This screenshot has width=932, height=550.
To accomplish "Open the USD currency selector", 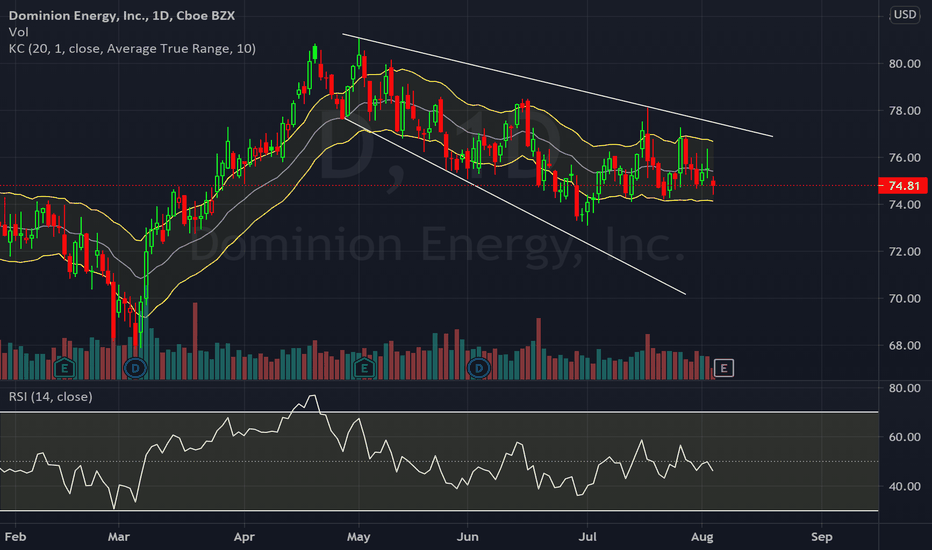I will (905, 14).
